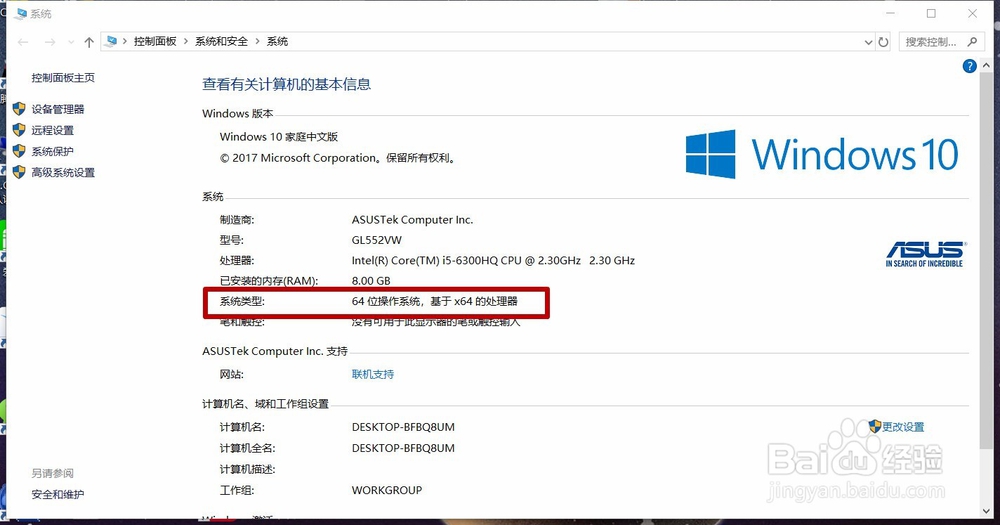
Task: Open 设备管理器 link
Action: pos(58,109)
